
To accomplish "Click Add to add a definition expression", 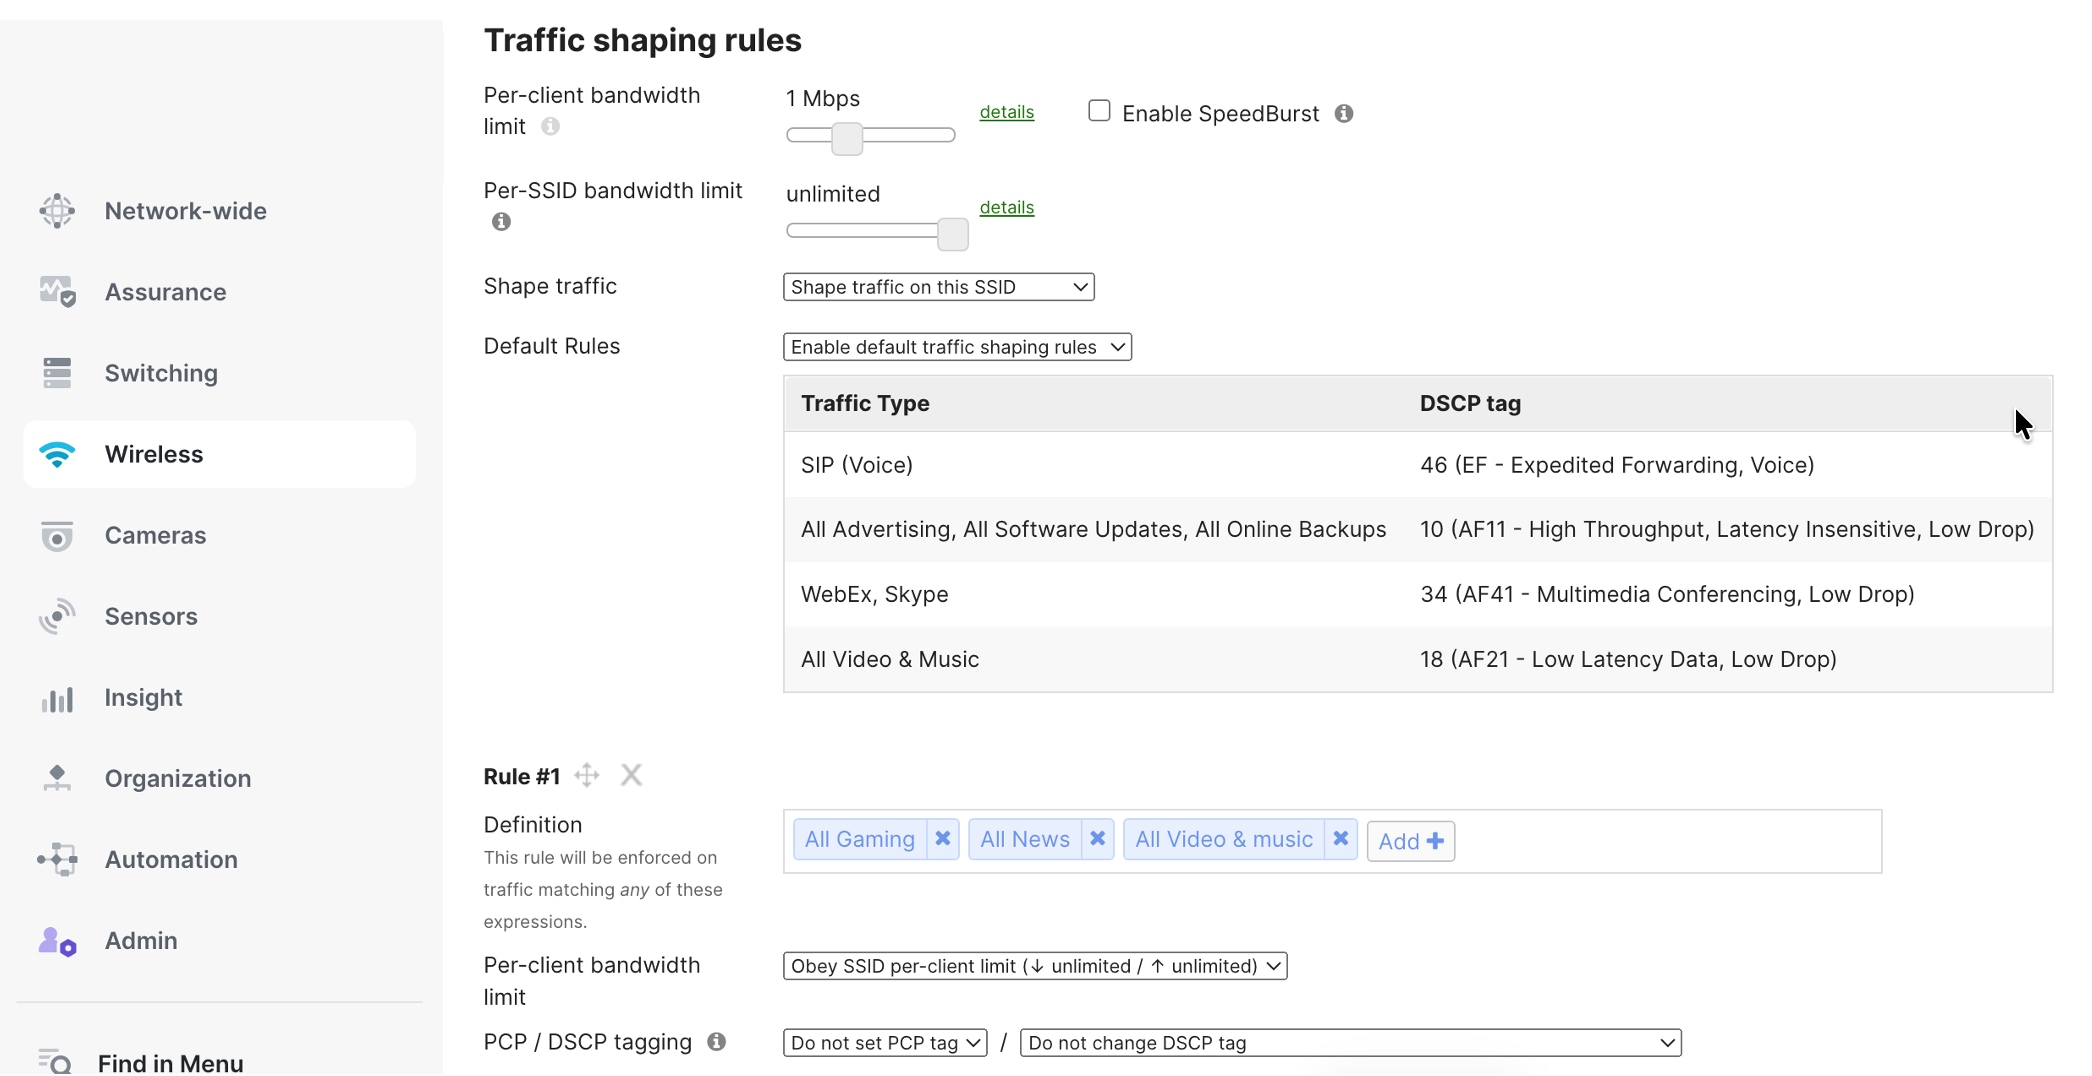I will [1410, 841].
